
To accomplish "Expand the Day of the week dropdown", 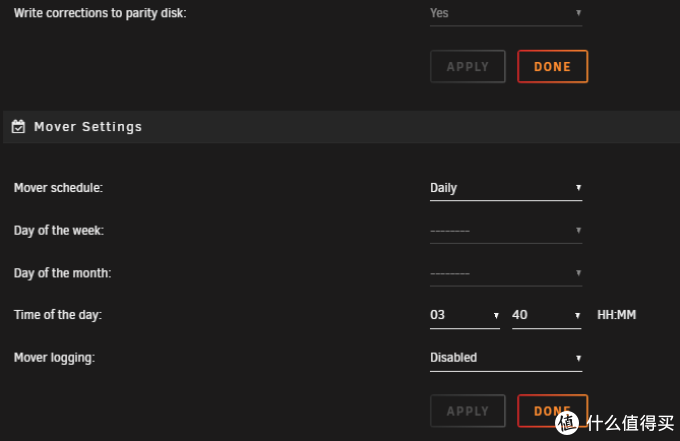I will (506, 231).
